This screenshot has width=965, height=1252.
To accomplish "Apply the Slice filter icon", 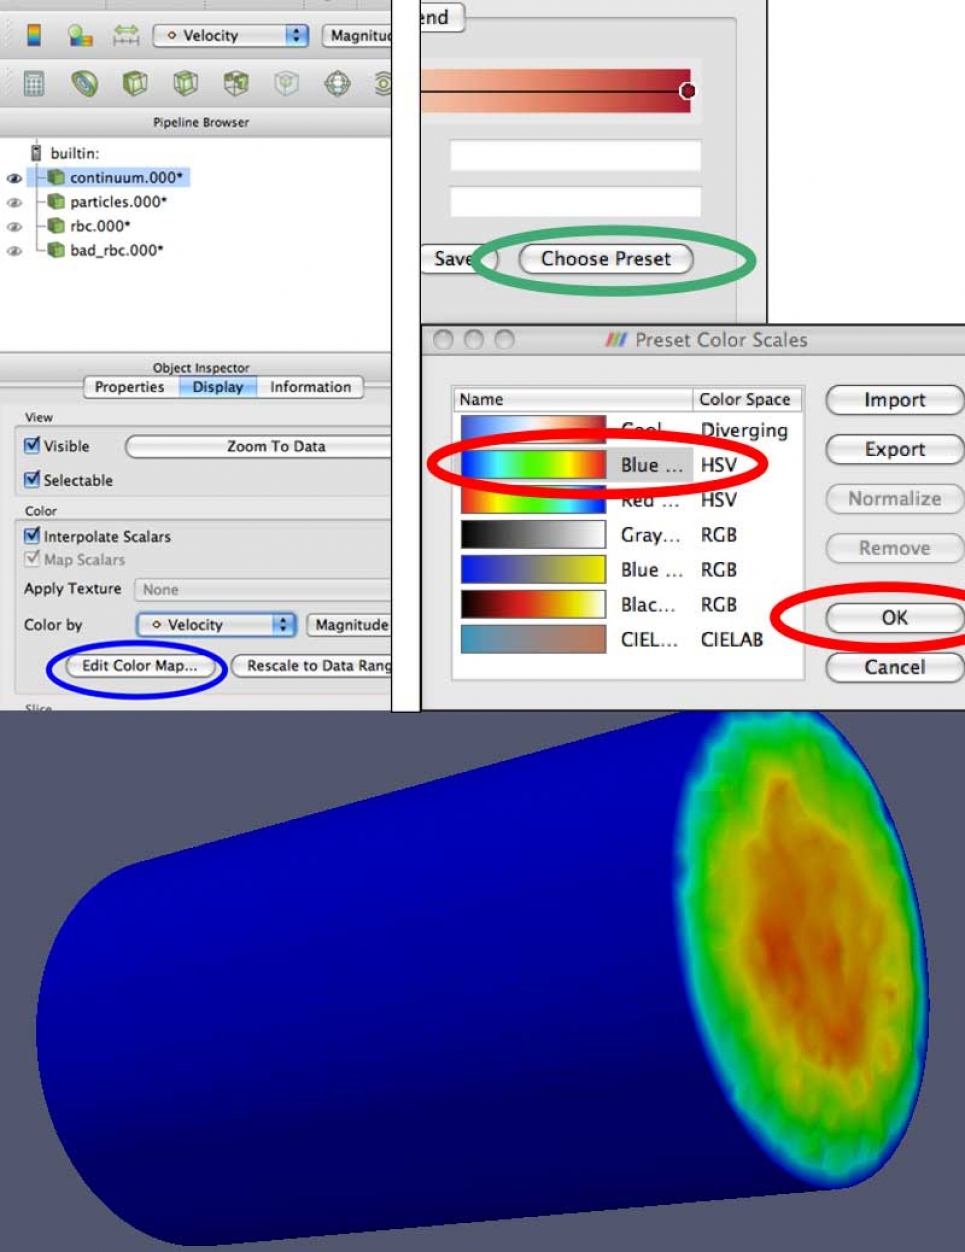I will tap(185, 84).
